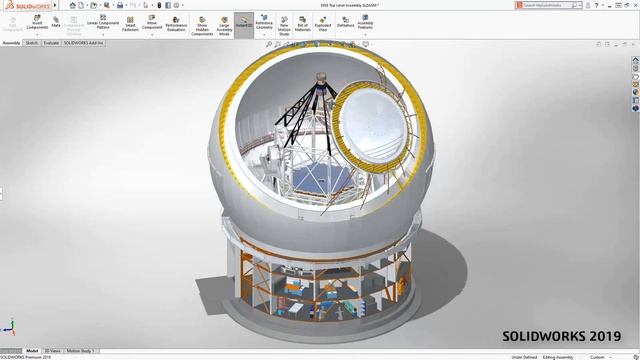Expand Insert Components dropdown arrow

coord(37,34)
